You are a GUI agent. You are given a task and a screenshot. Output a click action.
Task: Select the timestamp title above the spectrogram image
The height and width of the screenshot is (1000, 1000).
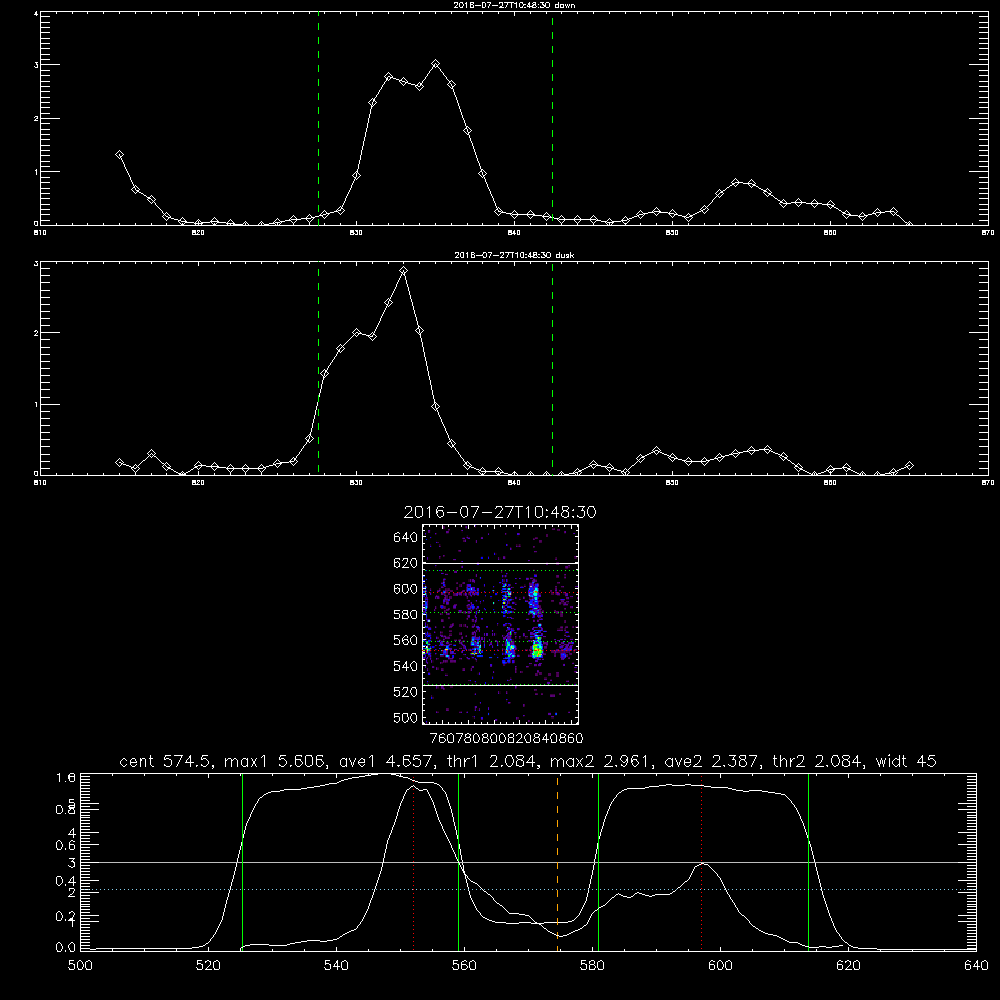(x=500, y=512)
